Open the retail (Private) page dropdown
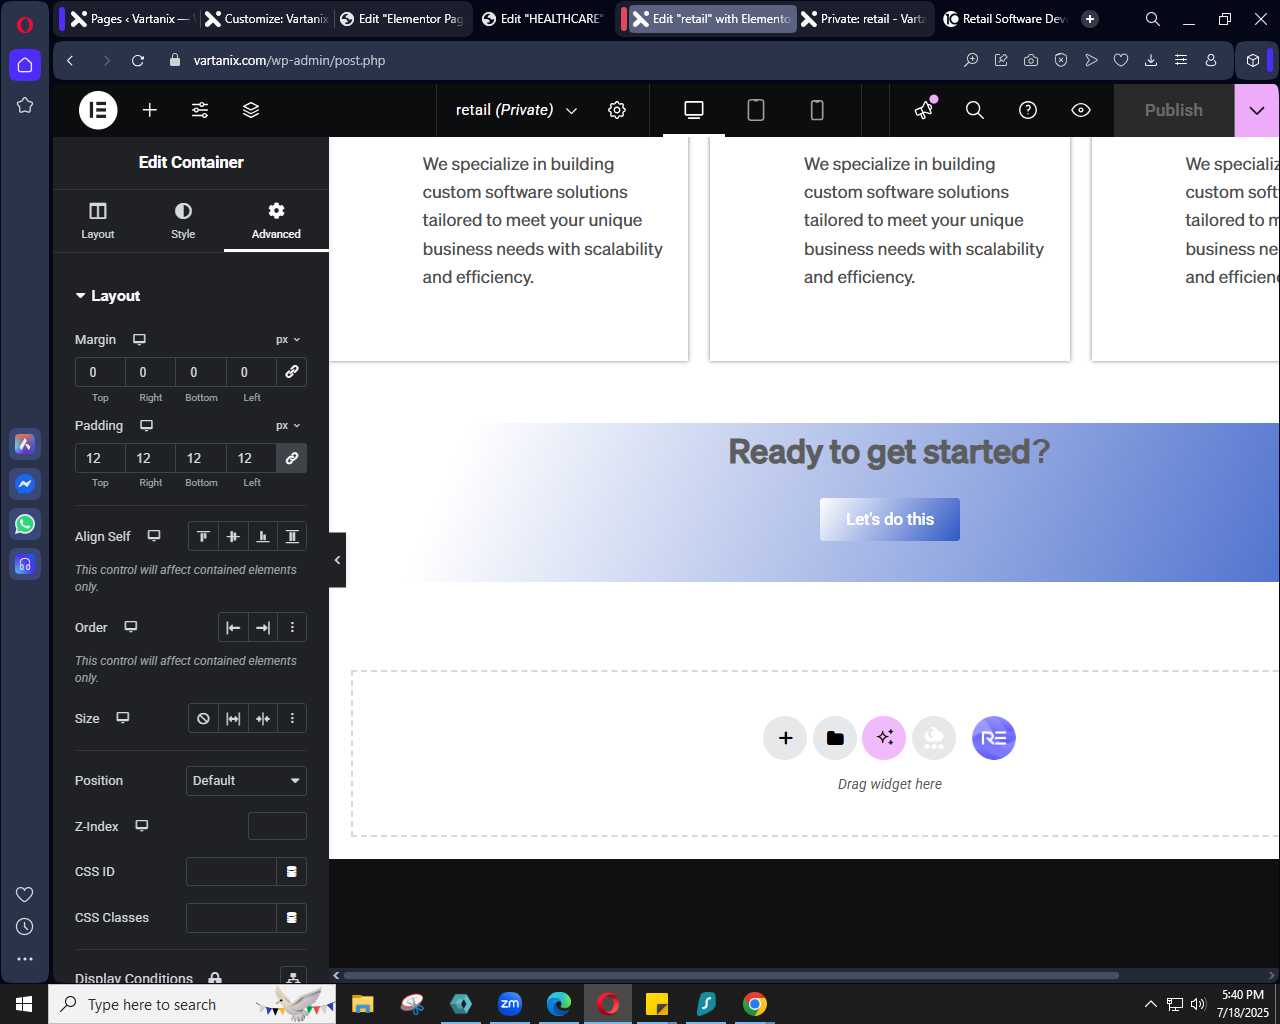 pyautogui.click(x=516, y=110)
